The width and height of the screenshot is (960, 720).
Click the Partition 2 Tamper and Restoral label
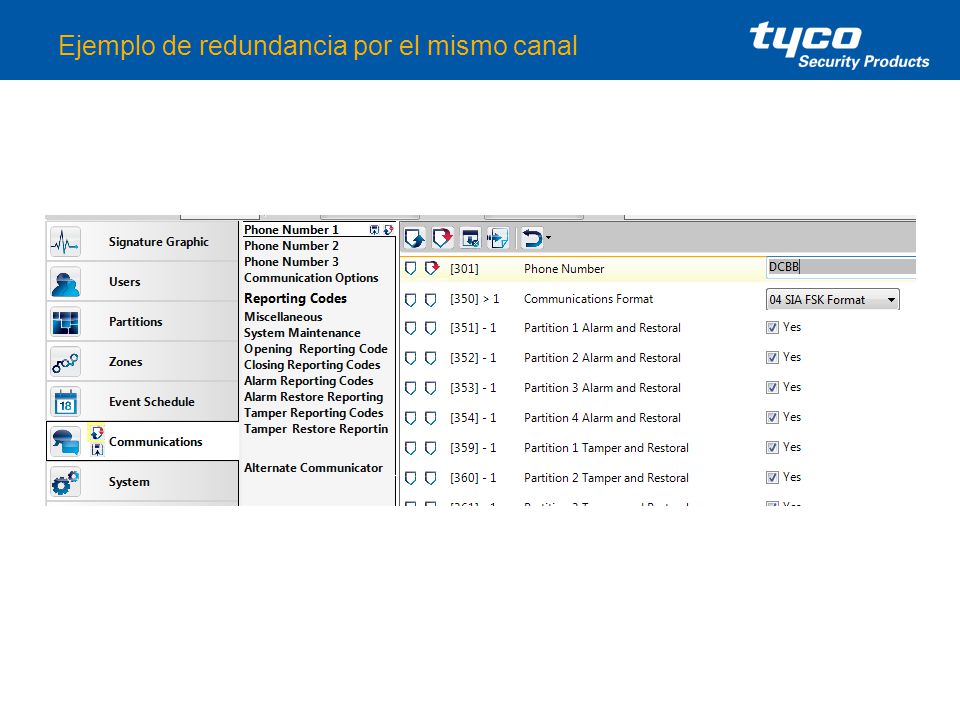pyautogui.click(x=606, y=478)
